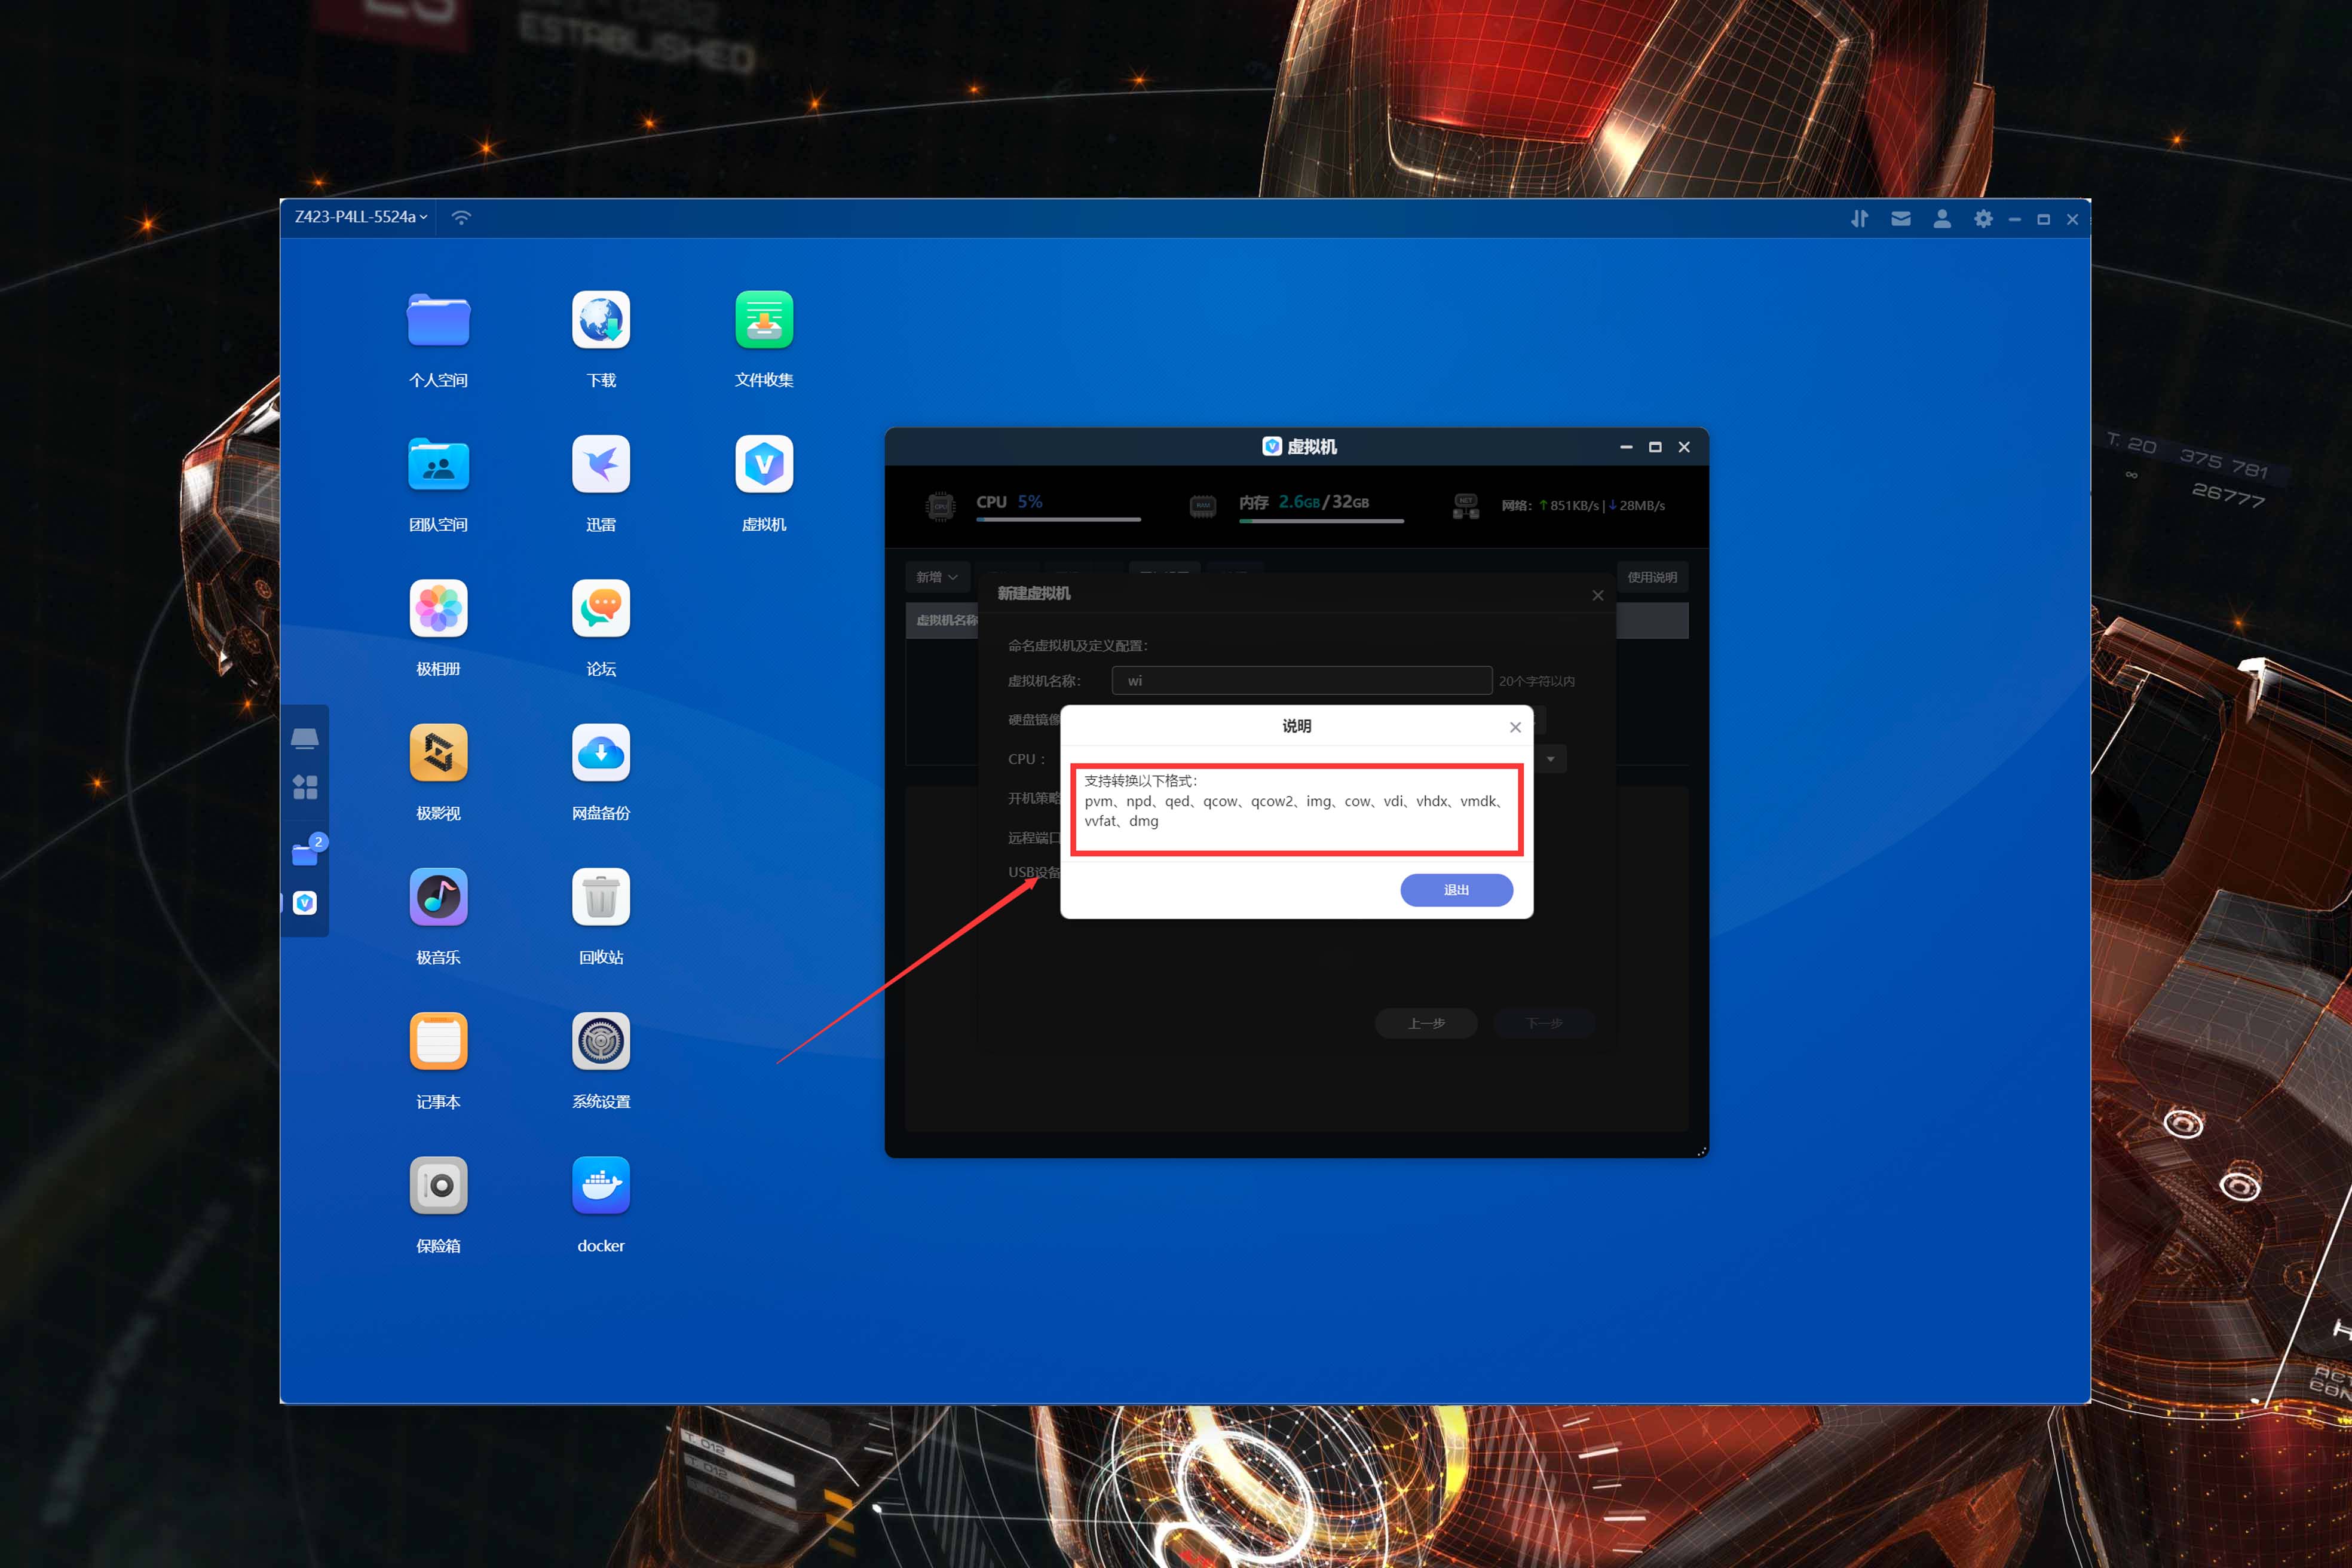
Task: Open the 保险箱 safe box icon
Action: [438, 1185]
